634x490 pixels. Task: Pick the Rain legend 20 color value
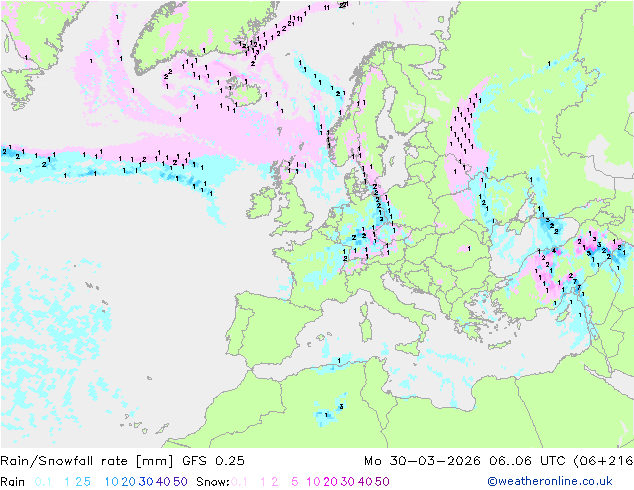[x=129, y=482]
